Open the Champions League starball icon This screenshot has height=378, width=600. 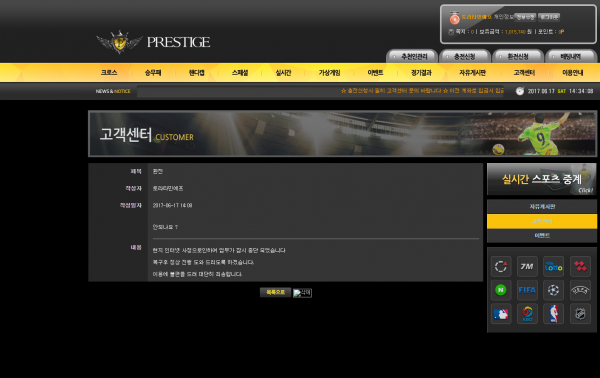point(553,290)
